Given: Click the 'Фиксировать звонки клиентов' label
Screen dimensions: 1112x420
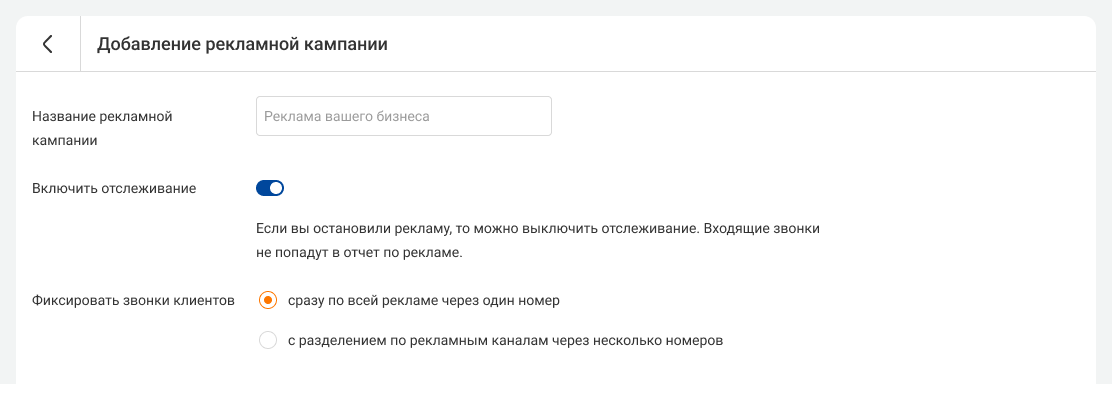Looking at the screenshot, I should tap(133, 300).
